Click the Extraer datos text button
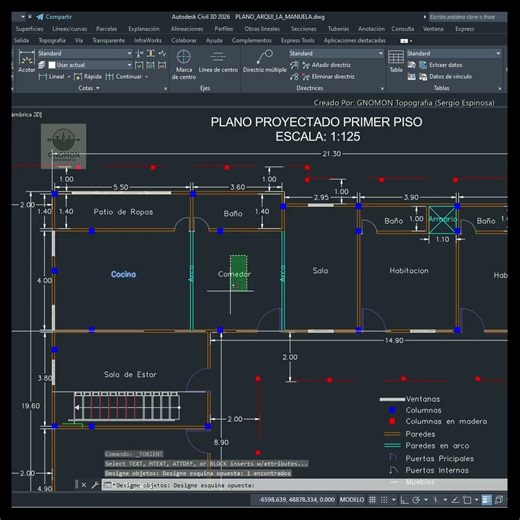The height and width of the screenshot is (520, 520). point(446,65)
